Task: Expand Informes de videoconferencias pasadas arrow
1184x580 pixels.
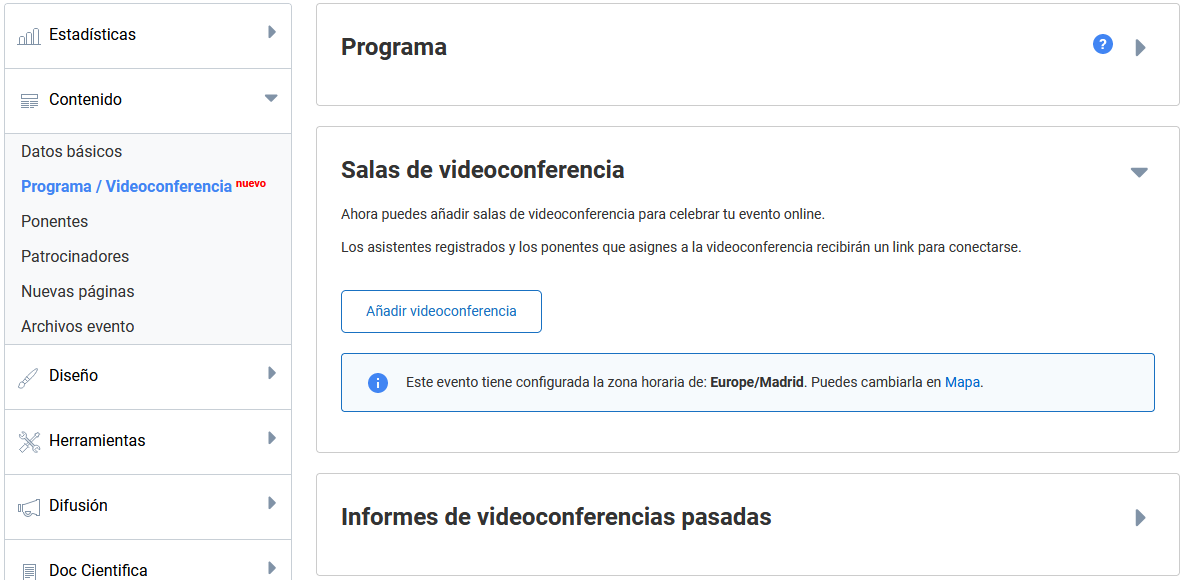Action: click(x=1140, y=518)
